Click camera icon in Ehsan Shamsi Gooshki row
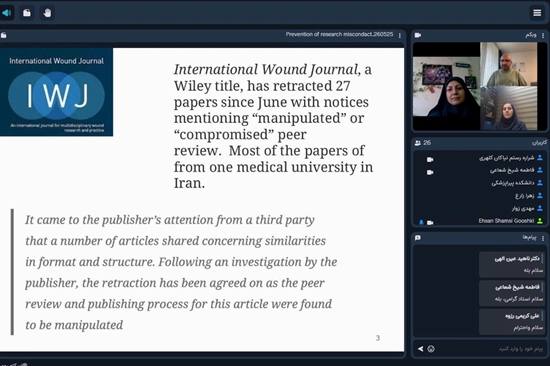 430,222
